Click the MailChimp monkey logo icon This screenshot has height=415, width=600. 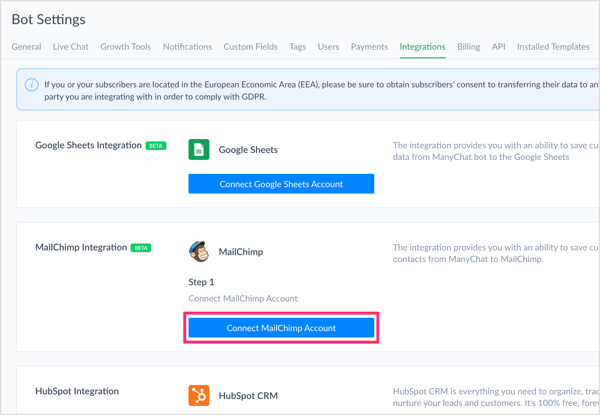199,251
